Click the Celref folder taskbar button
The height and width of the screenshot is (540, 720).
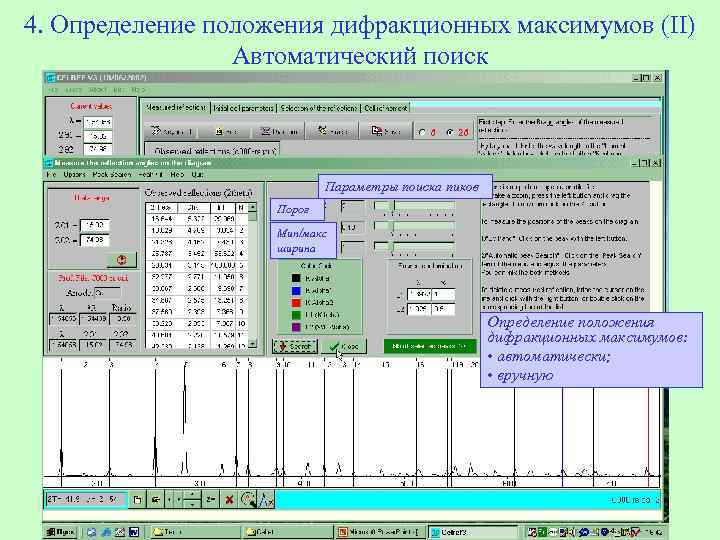pyautogui.click(x=288, y=532)
